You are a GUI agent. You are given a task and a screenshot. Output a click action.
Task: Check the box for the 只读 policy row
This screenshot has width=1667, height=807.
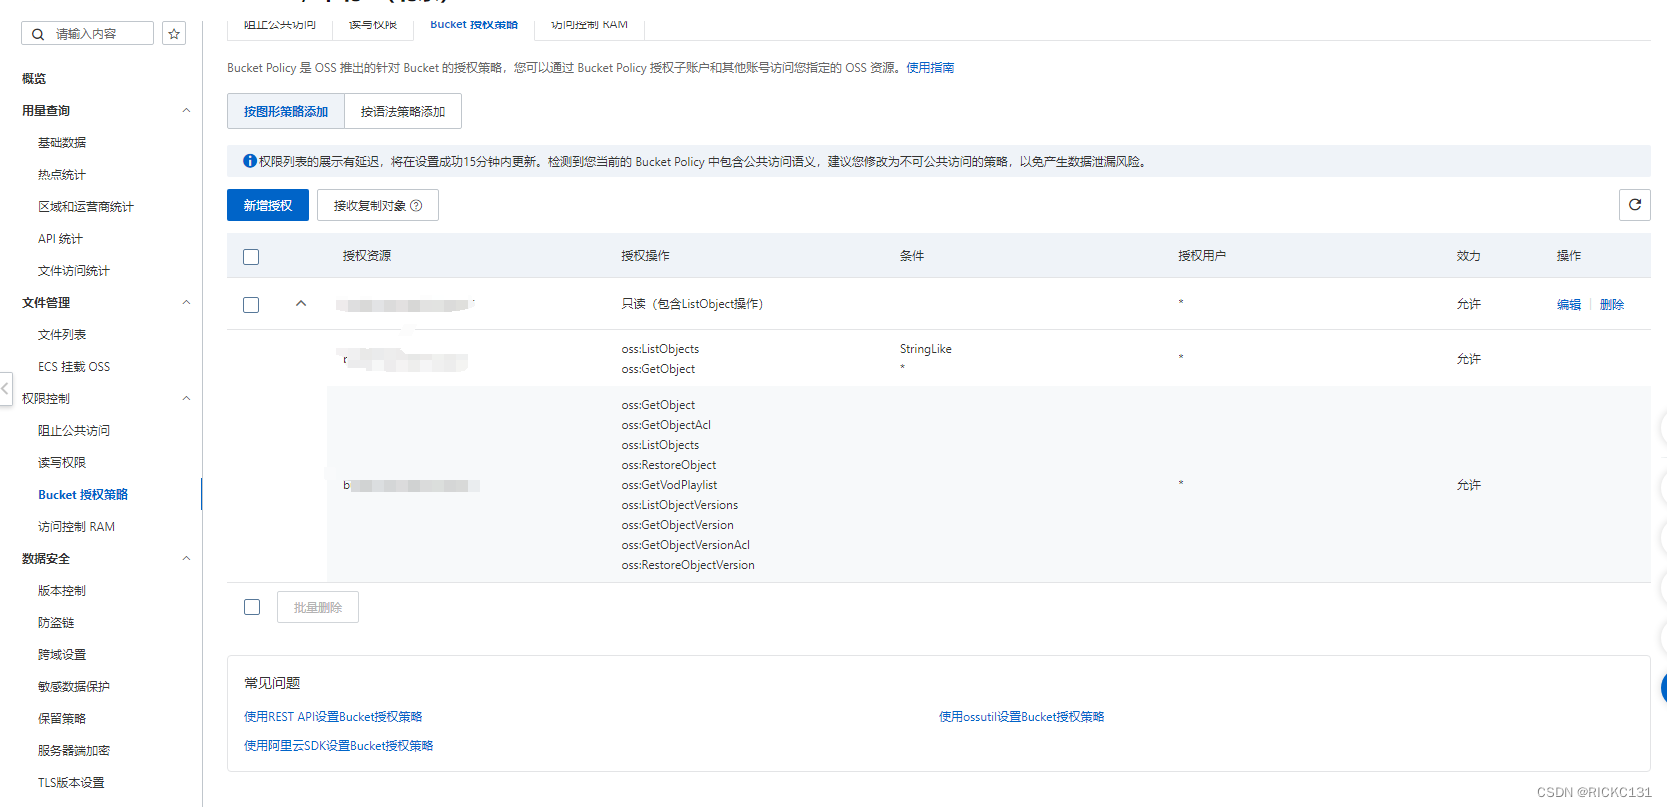[x=251, y=305]
